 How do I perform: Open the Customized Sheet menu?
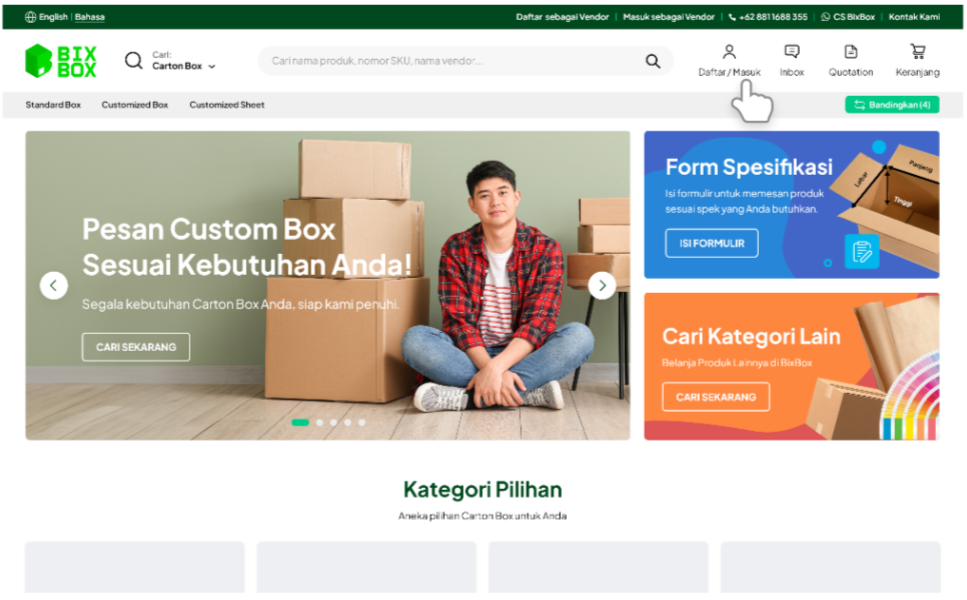(x=227, y=105)
